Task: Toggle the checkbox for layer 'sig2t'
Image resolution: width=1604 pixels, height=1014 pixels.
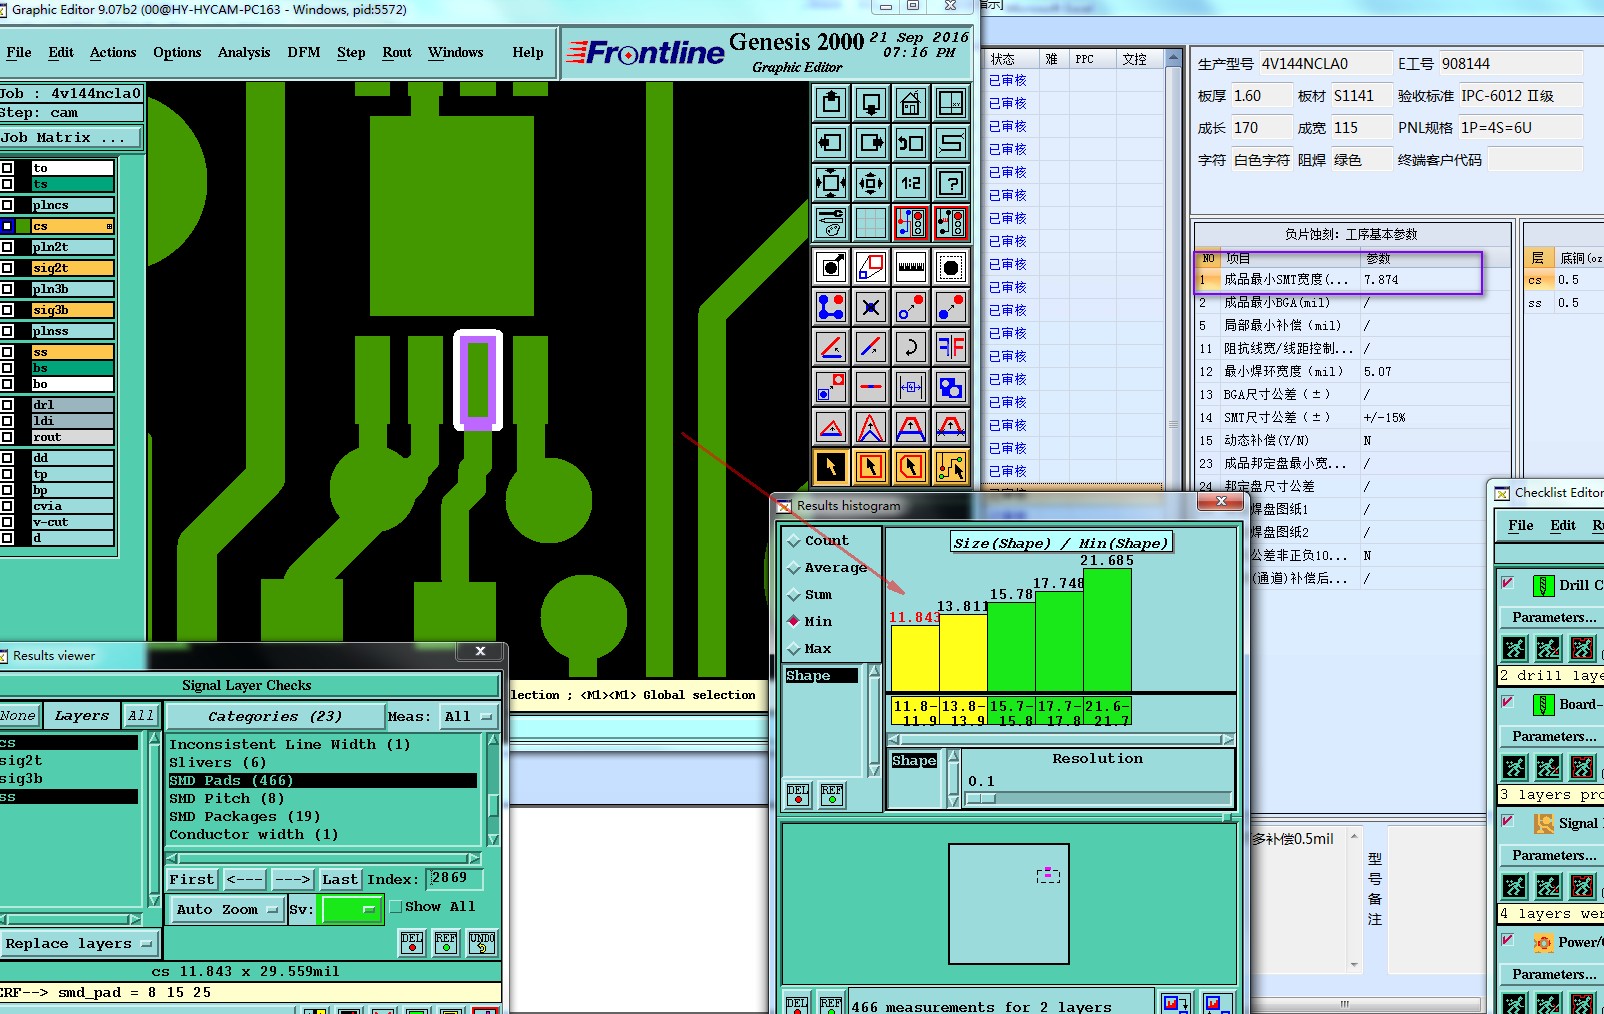Action: coord(7,268)
